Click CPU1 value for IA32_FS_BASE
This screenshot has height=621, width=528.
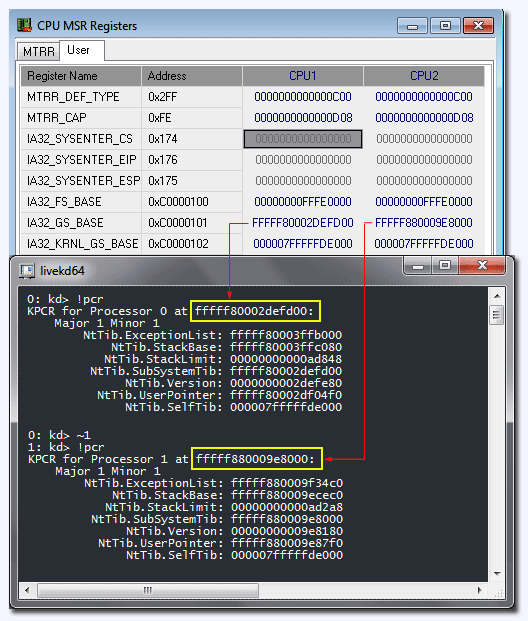pos(303,202)
